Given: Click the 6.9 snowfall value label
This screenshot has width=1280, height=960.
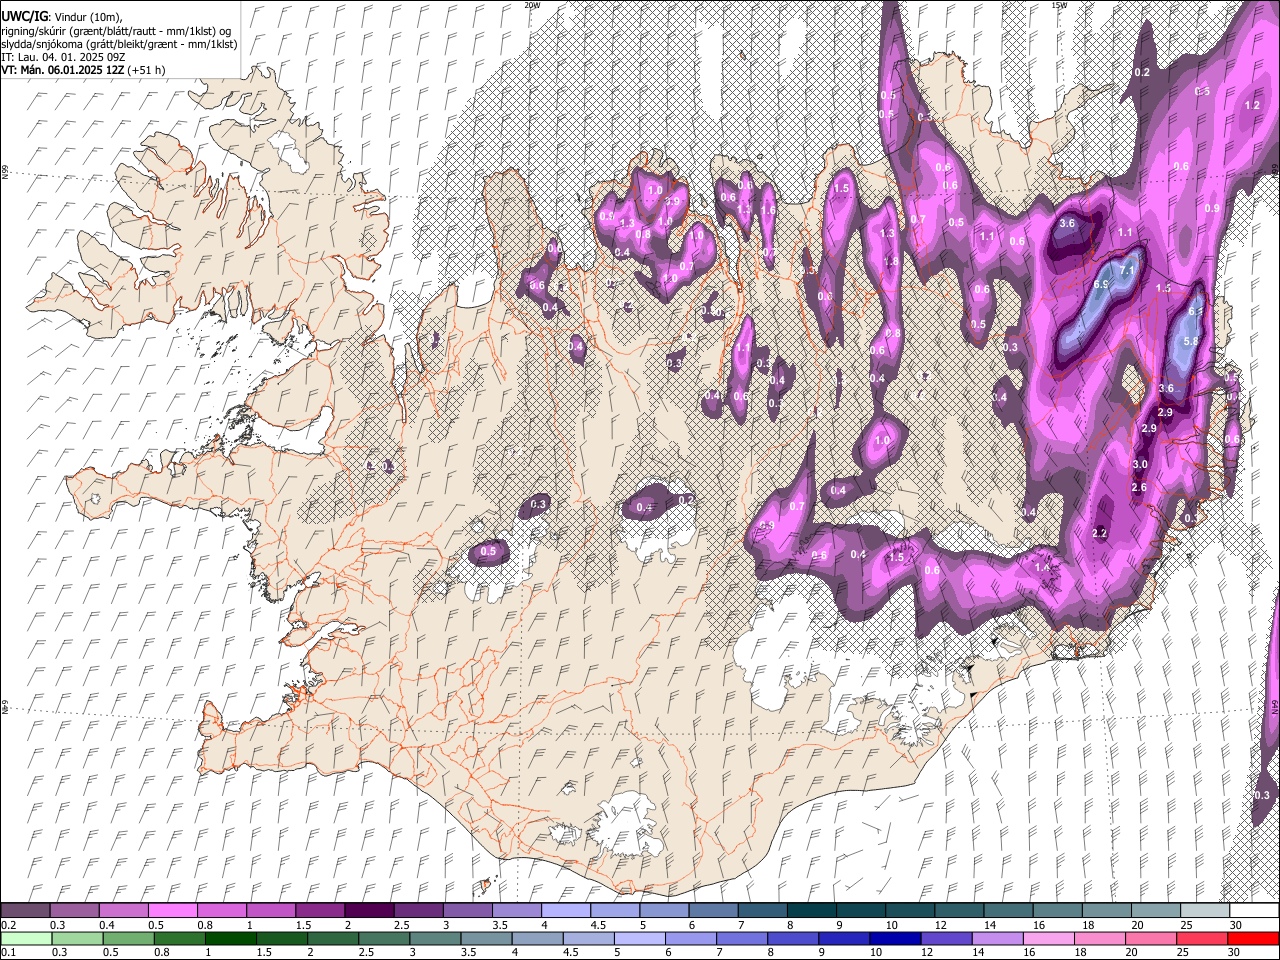Looking at the screenshot, I should point(1102,285).
